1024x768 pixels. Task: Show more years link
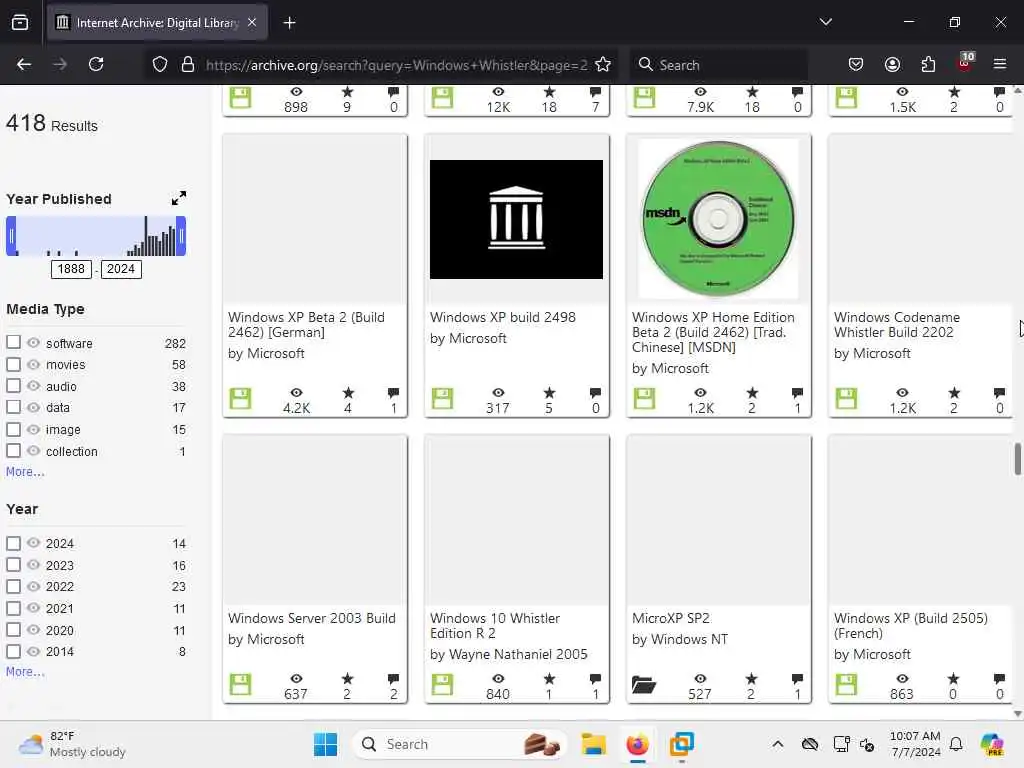point(25,671)
